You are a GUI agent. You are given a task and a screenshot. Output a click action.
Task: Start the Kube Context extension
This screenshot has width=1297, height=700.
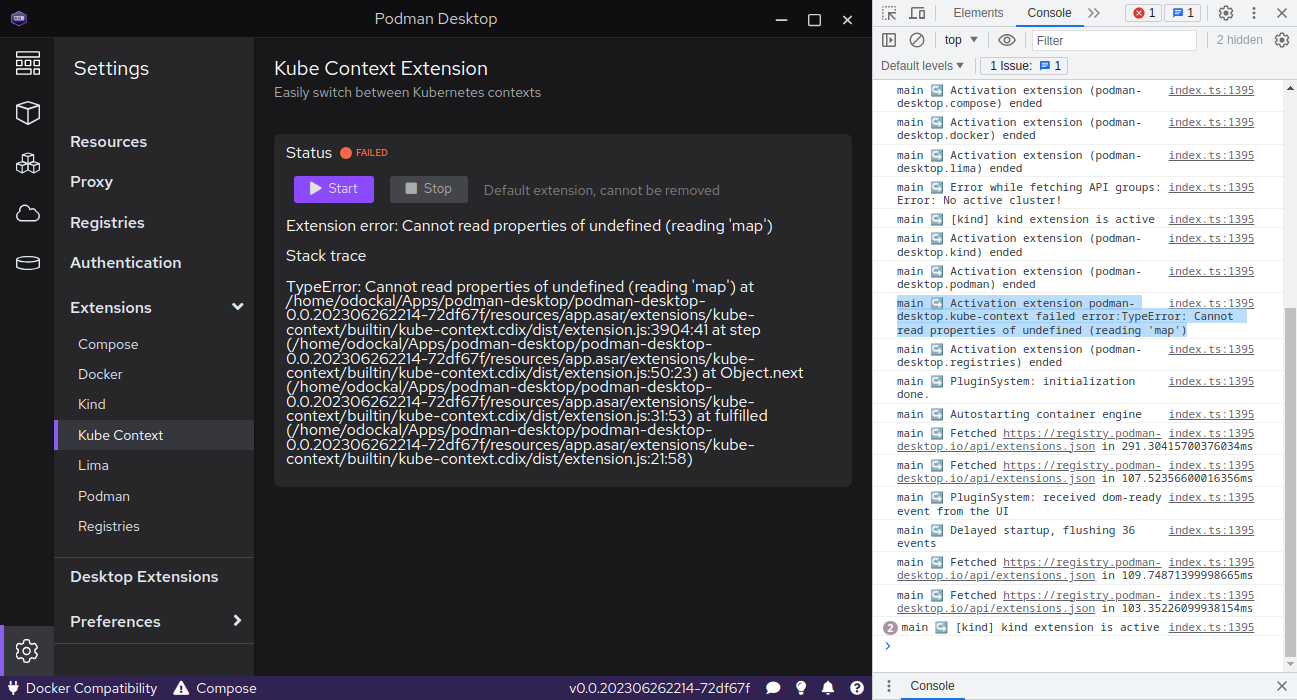pyautogui.click(x=334, y=189)
